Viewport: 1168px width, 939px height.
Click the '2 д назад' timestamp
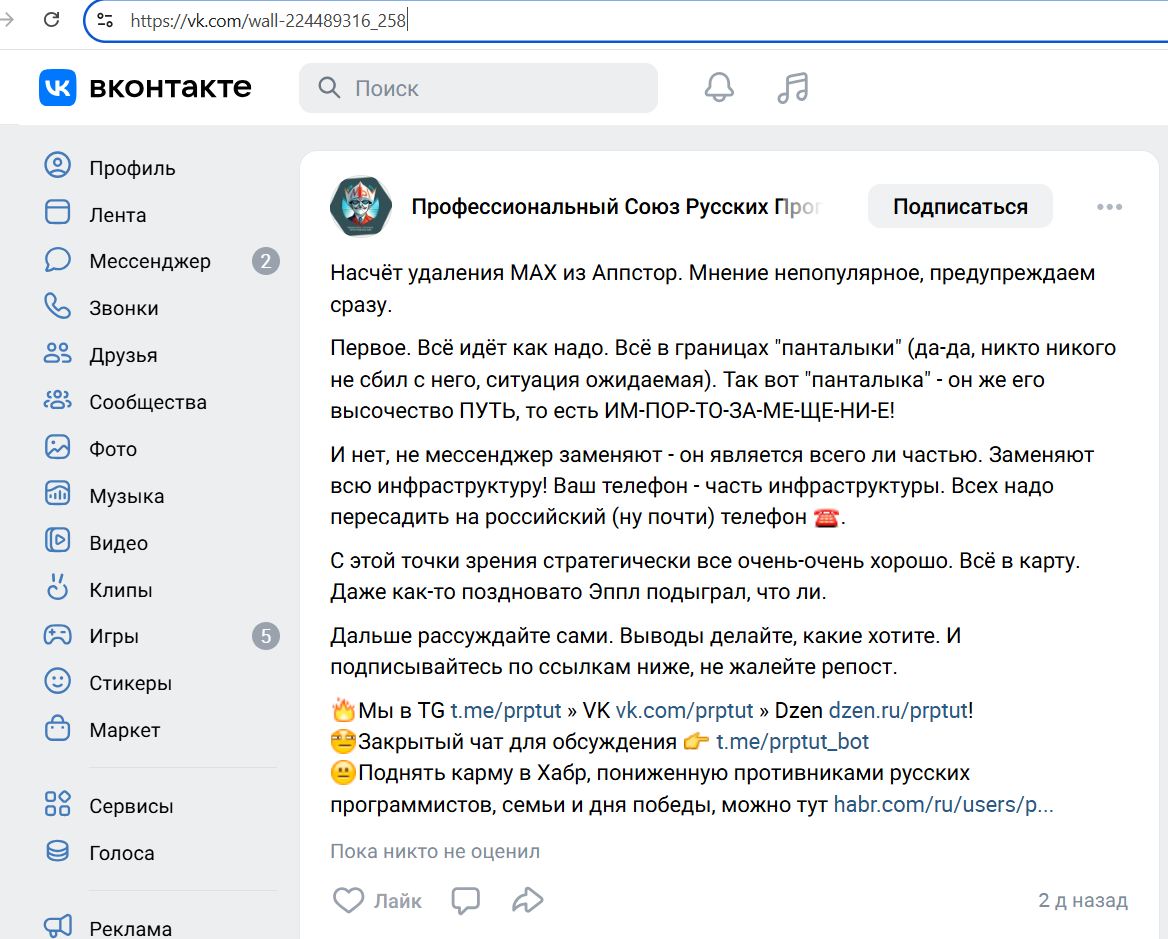click(1083, 900)
